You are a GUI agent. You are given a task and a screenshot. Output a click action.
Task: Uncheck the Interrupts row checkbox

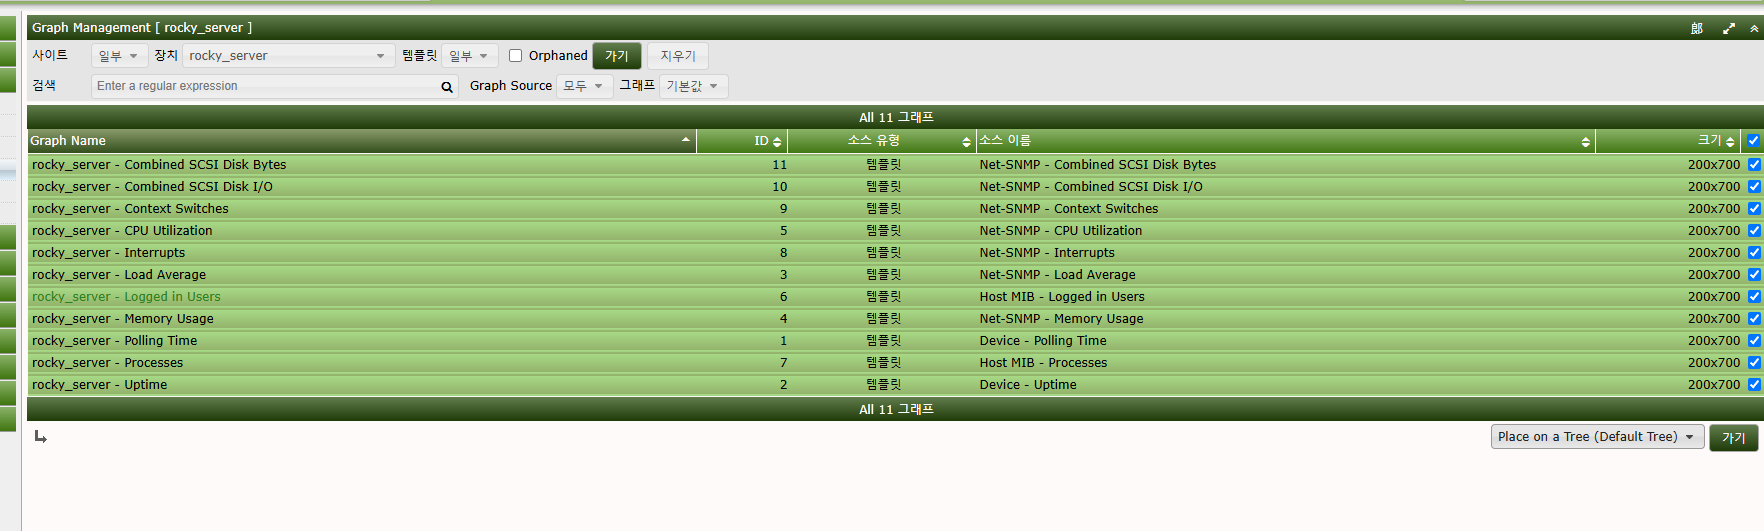(x=1754, y=253)
